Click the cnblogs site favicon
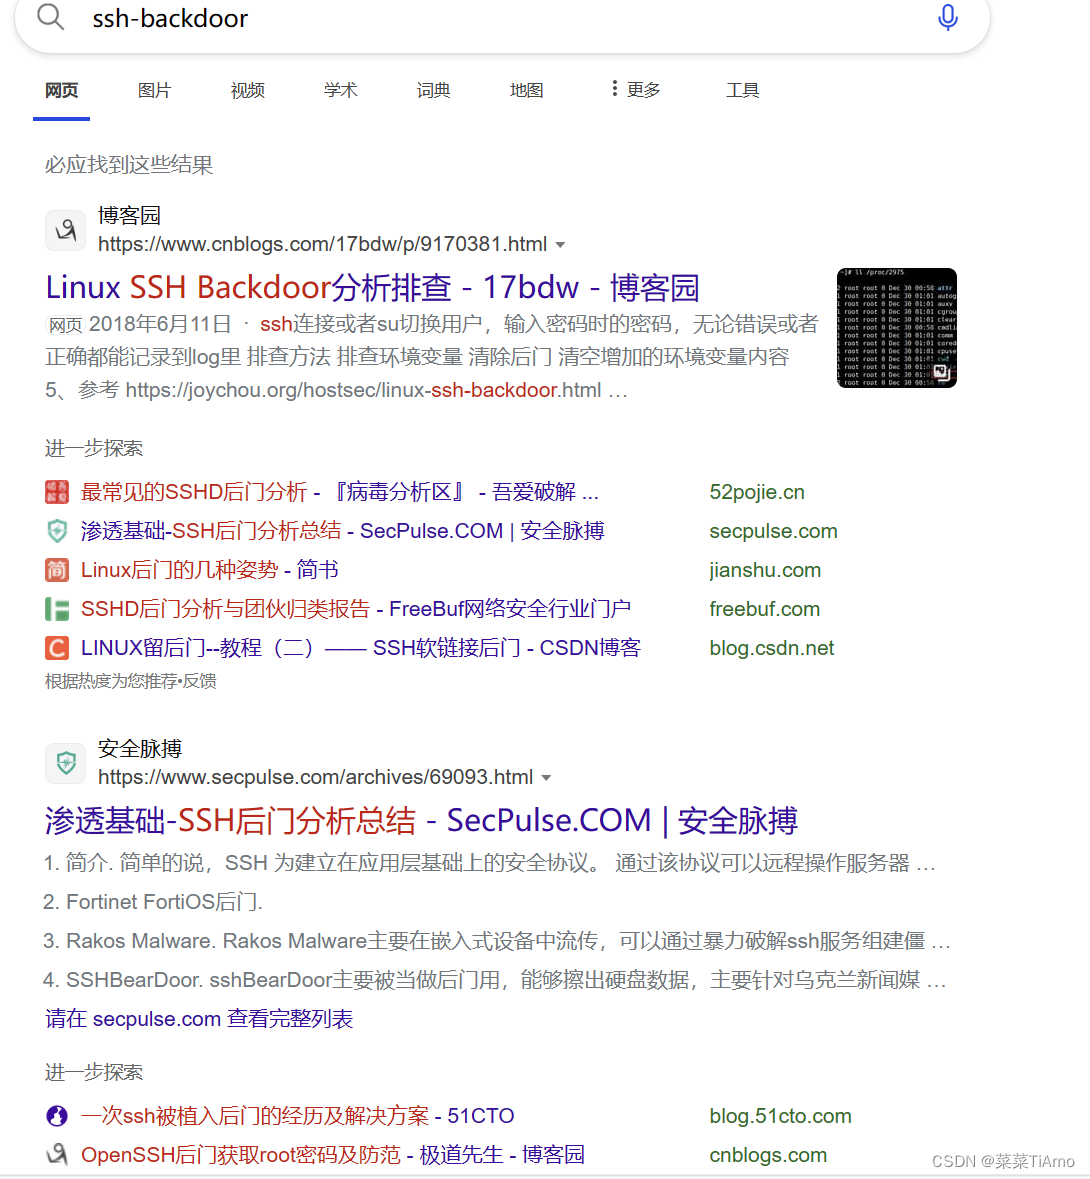 tap(66, 230)
